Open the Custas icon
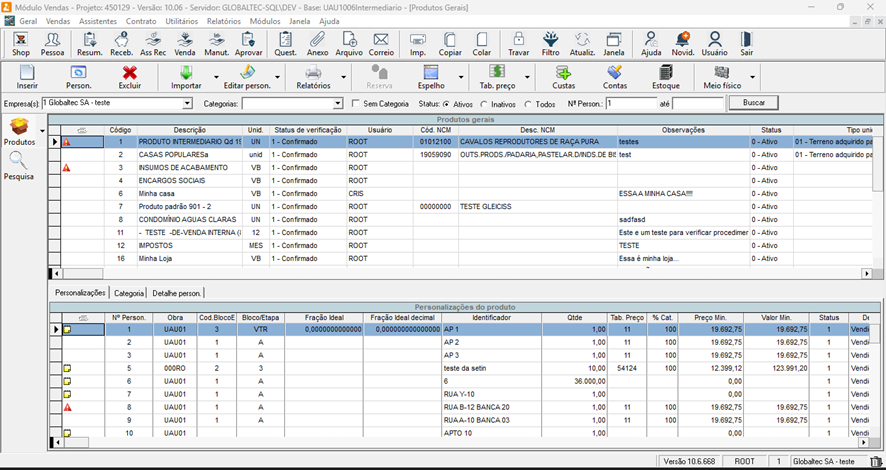886x470 pixels. click(x=563, y=76)
